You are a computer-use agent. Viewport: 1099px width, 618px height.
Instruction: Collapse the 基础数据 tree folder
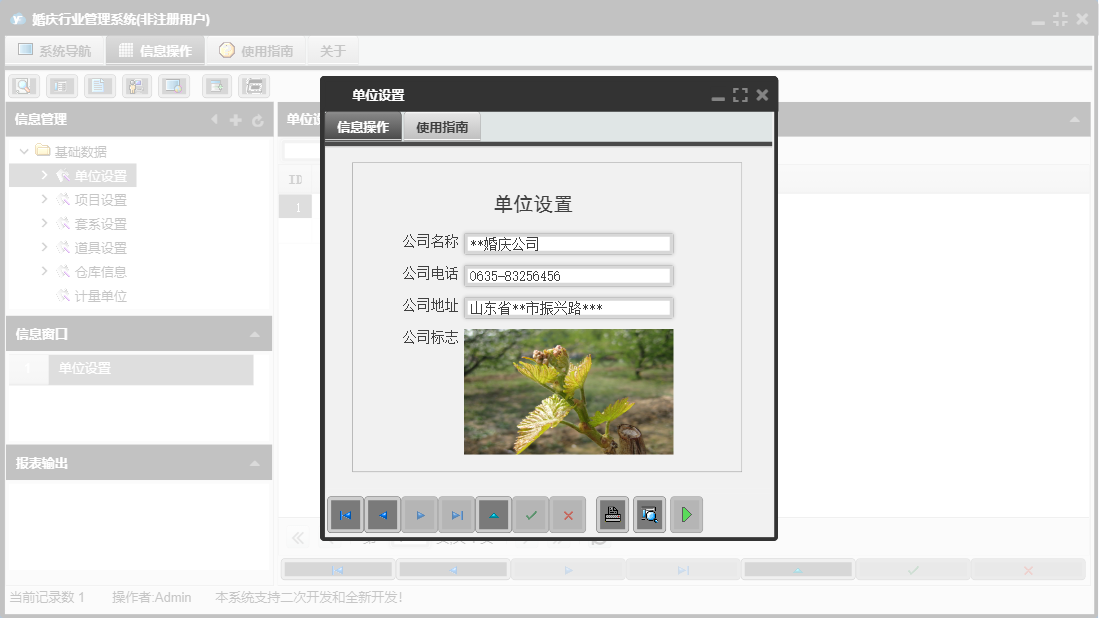pyautogui.click(x=24, y=152)
